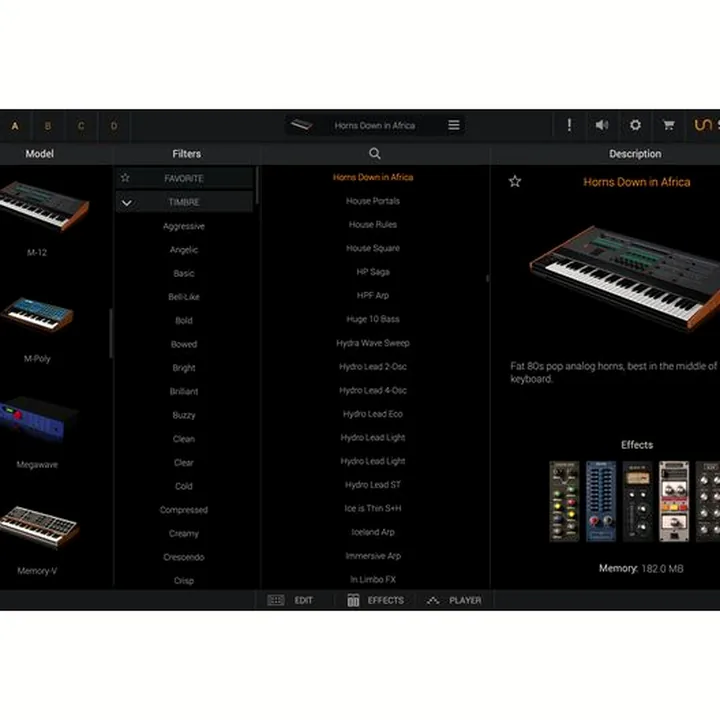Screen dimensions: 720x720
Task: Select part C tab
Action: [81, 126]
